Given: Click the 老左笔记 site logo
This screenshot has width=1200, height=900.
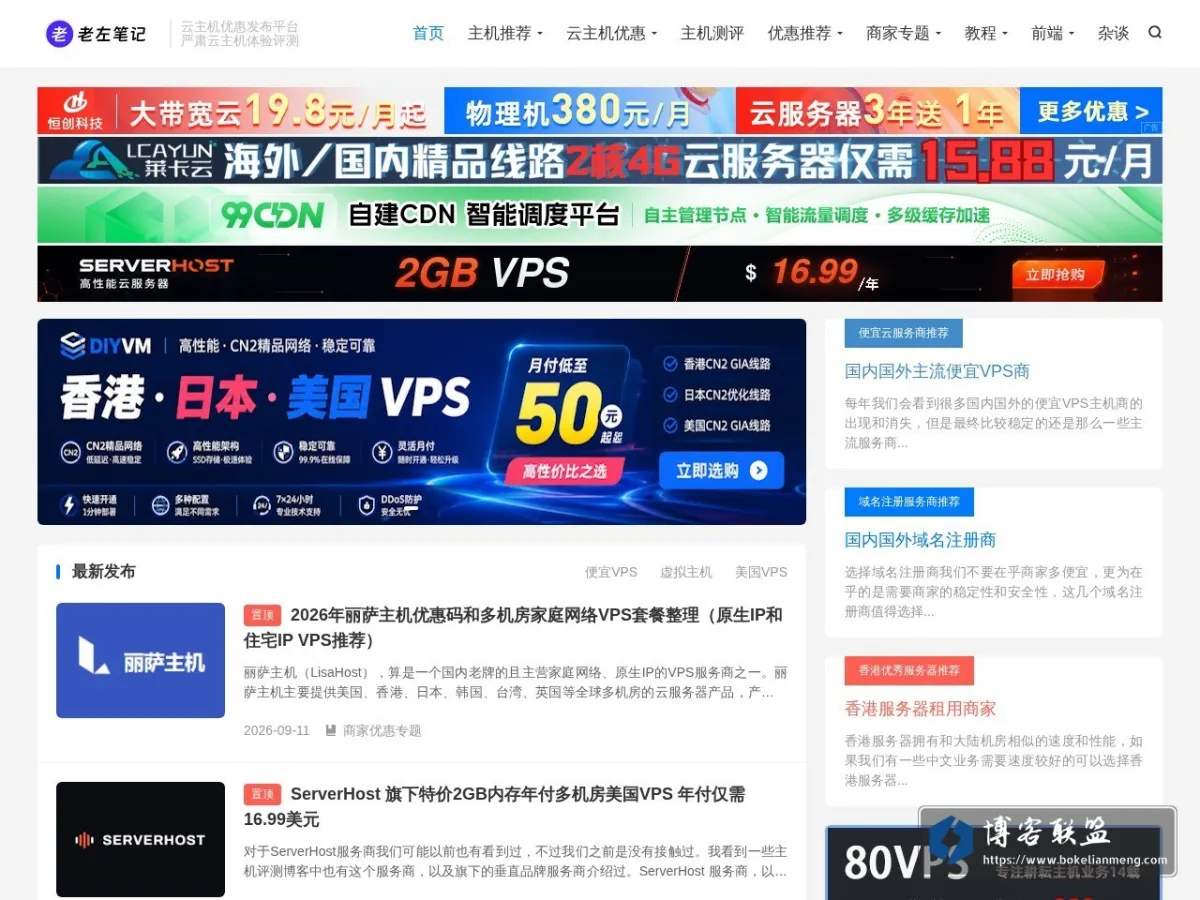Looking at the screenshot, I should [96, 33].
